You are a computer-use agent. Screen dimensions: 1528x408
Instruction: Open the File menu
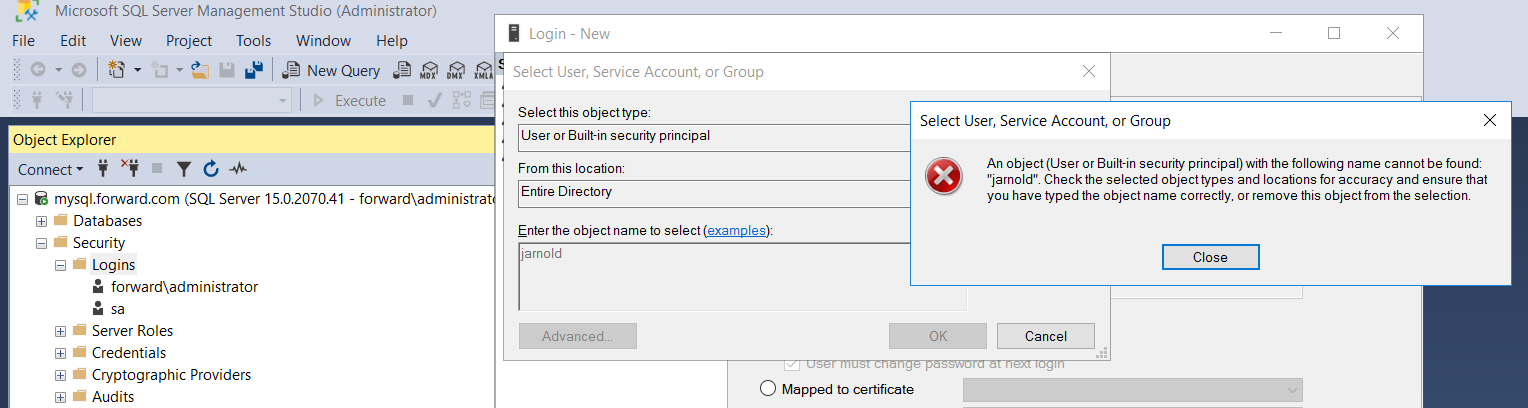point(23,41)
